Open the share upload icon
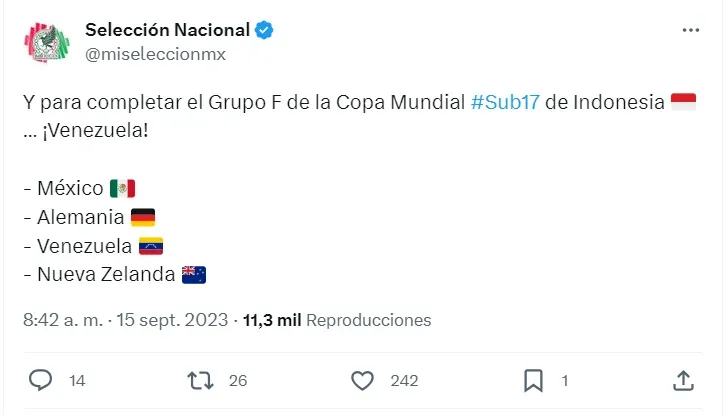 pyautogui.click(x=683, y=381)
